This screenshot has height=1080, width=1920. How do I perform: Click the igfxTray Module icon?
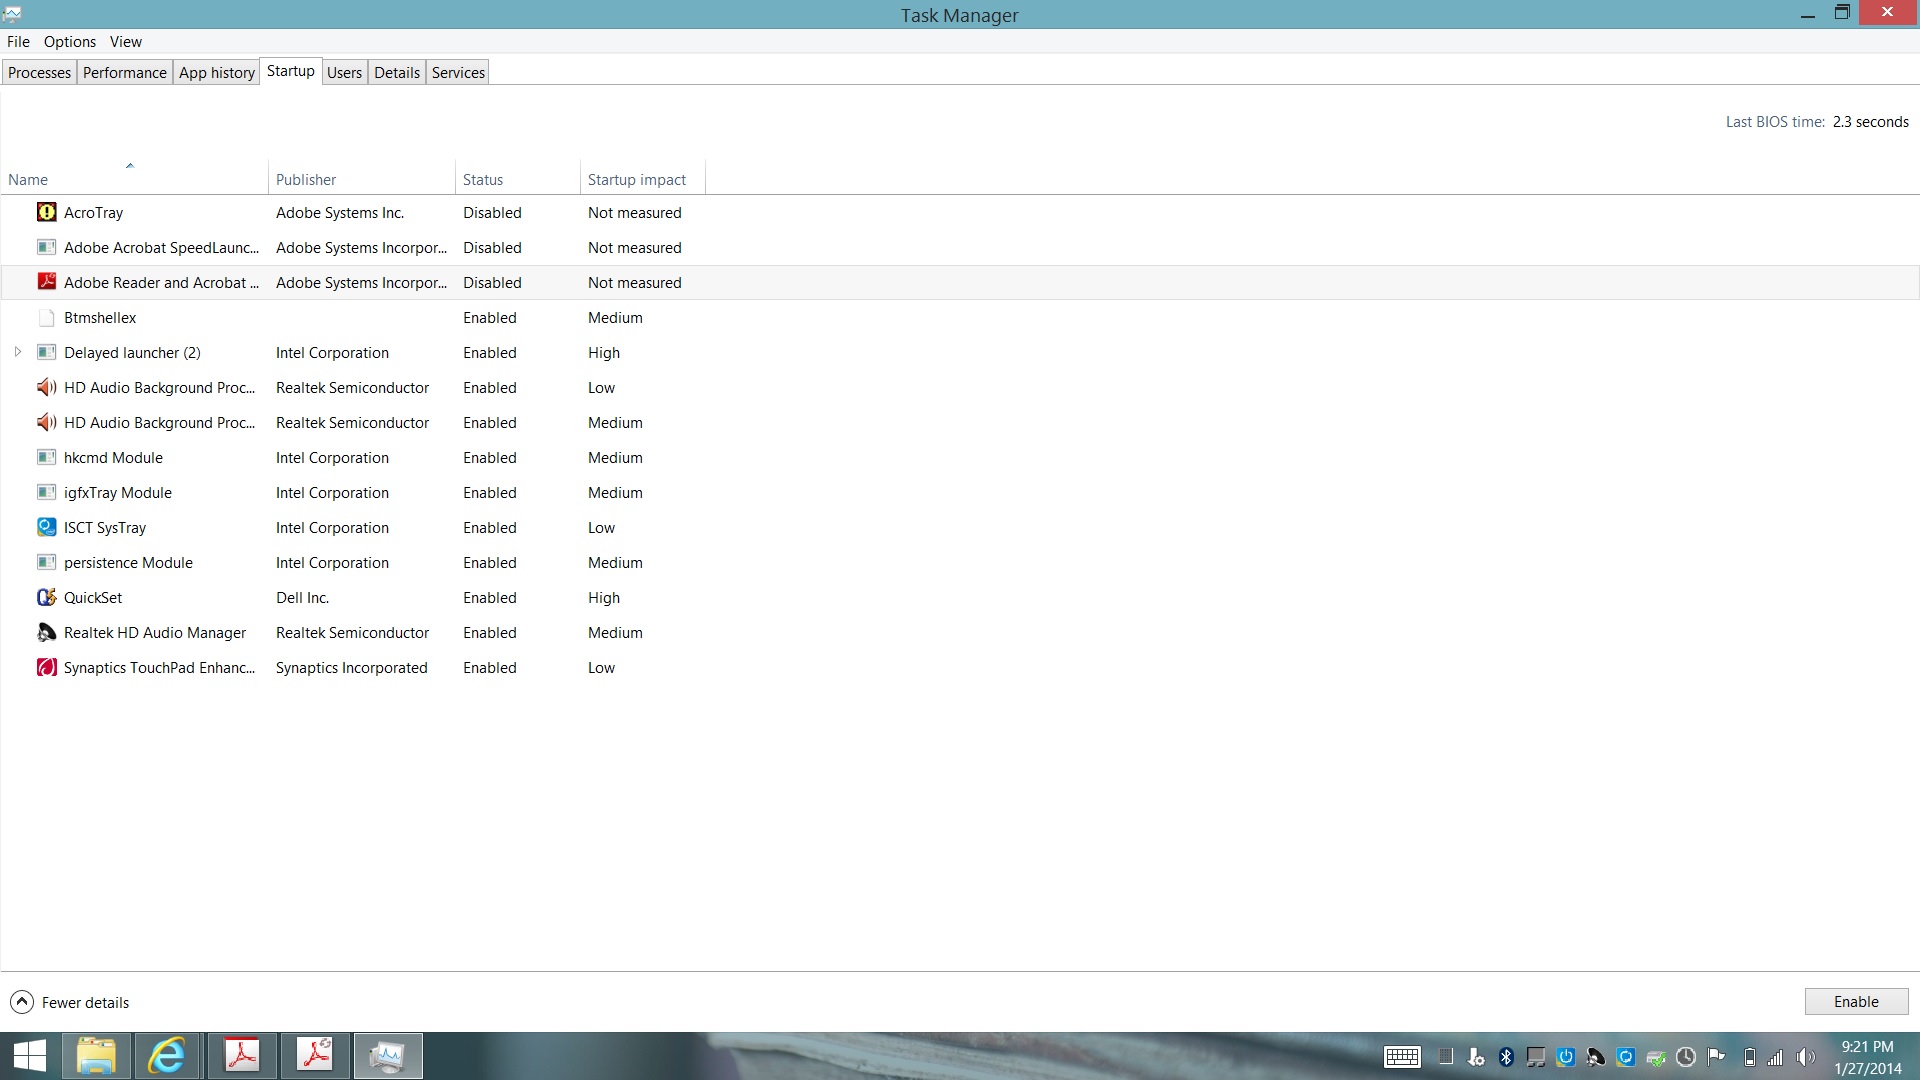pyautogui.click(x=46, y=492)
